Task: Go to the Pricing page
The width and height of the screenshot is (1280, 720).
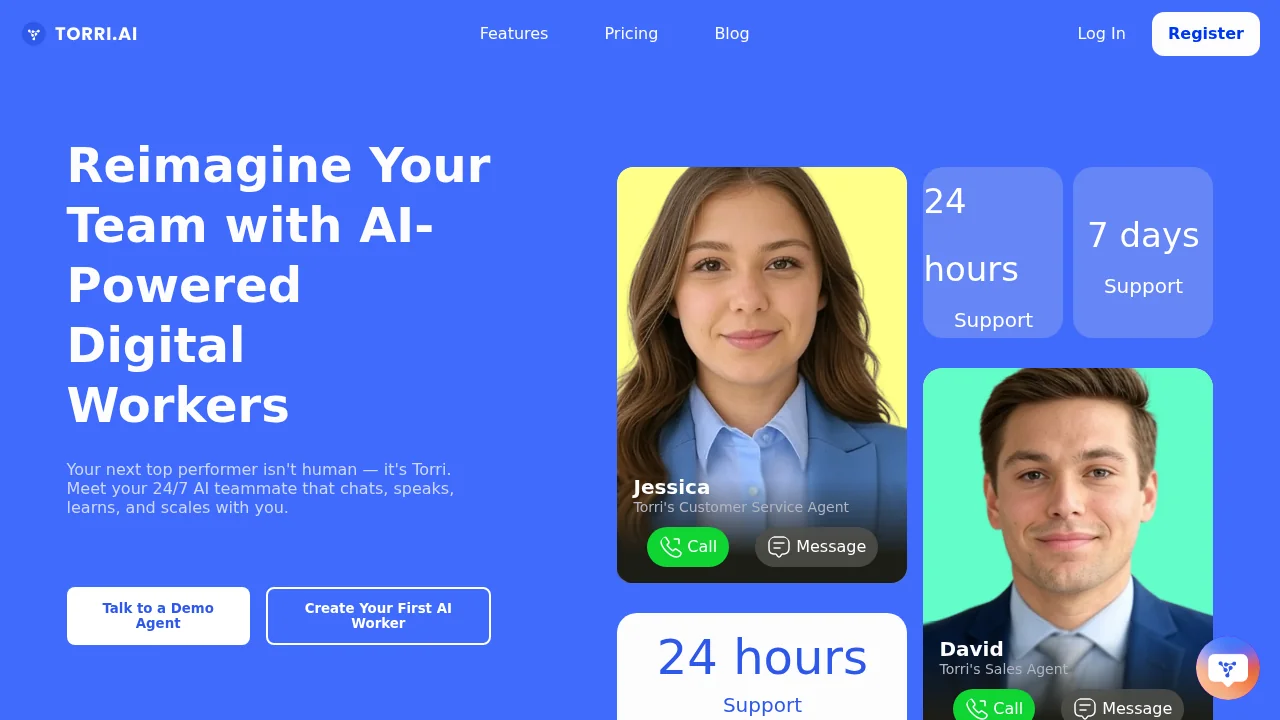Action: click(x=631, y=34)
